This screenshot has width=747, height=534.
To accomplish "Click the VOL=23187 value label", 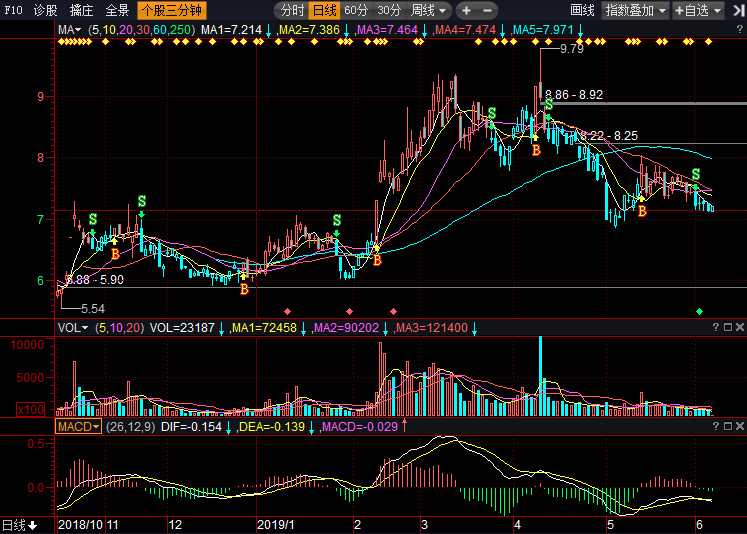I will [182, 328].
